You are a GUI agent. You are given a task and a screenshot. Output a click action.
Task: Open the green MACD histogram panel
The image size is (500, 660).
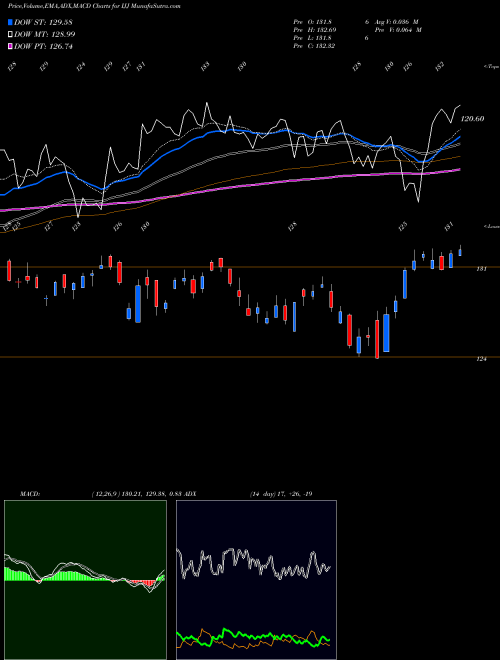tap(85, 580)
